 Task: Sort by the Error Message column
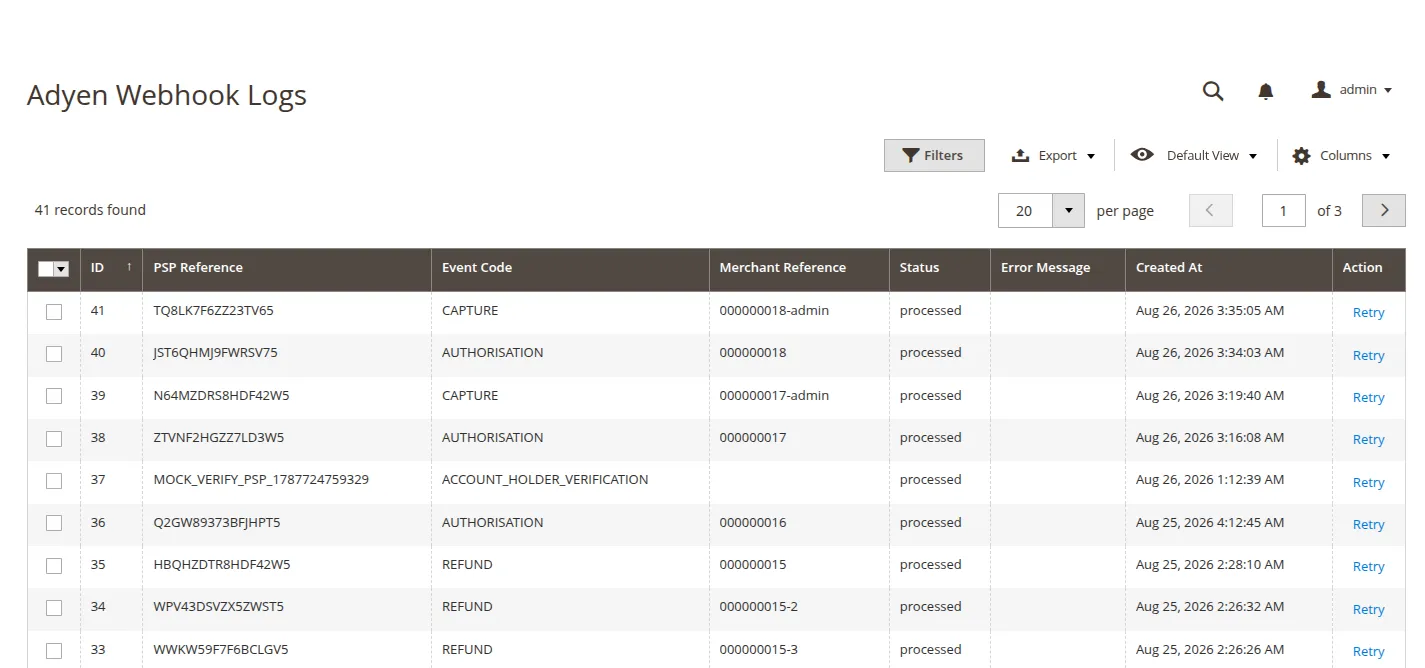coord(1057,268)
